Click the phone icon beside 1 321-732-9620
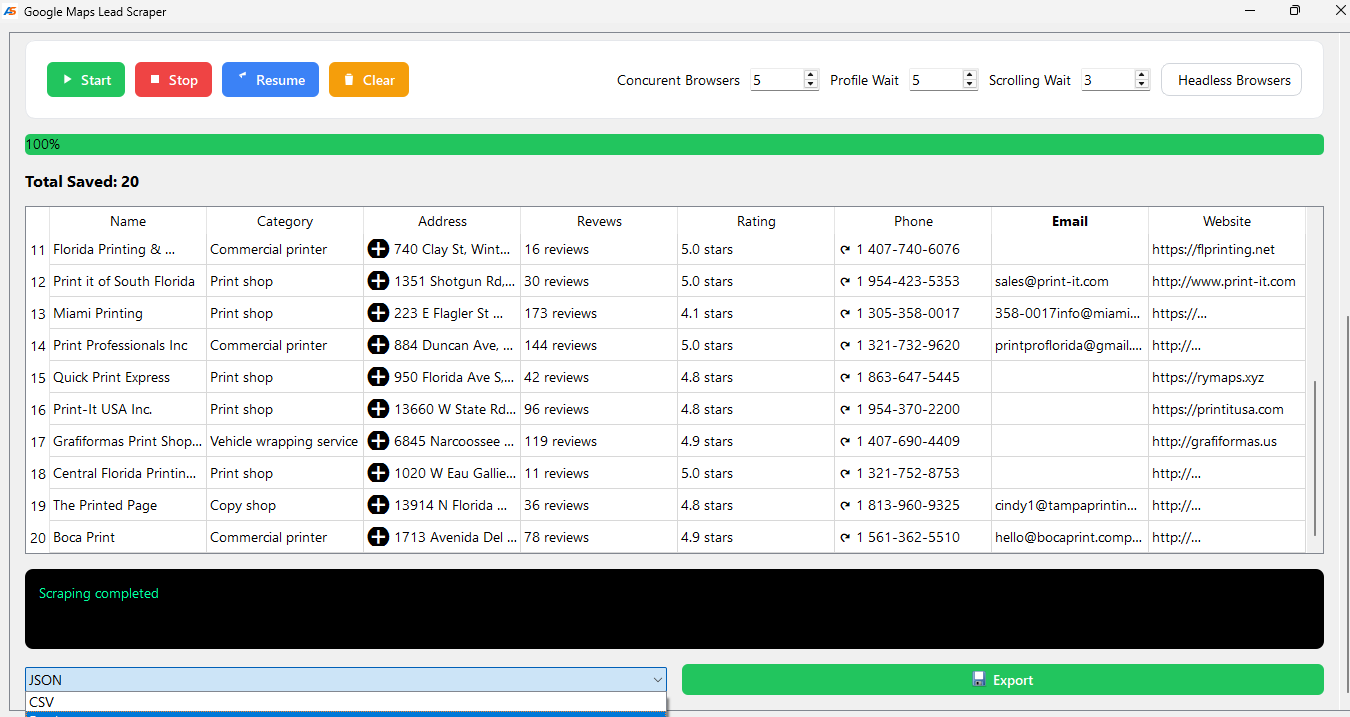 click(x=845, y=345)
